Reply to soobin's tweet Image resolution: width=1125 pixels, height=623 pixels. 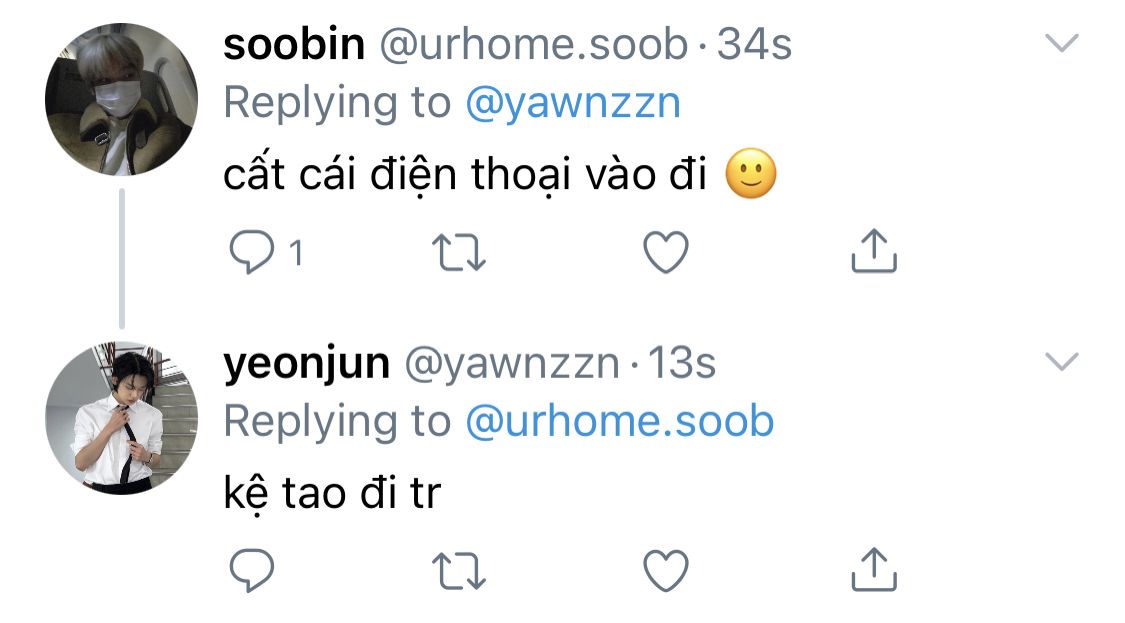click(x=252, y=252)
